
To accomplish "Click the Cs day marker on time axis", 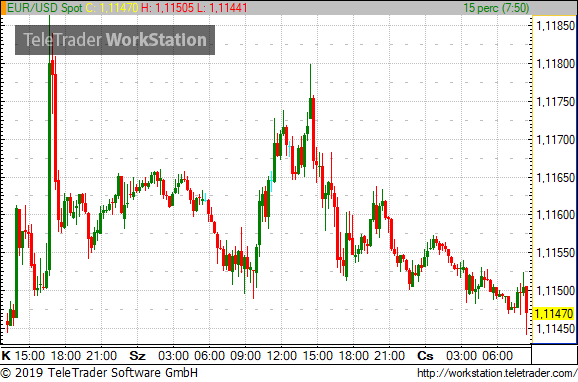I will [x=425, y=356].
